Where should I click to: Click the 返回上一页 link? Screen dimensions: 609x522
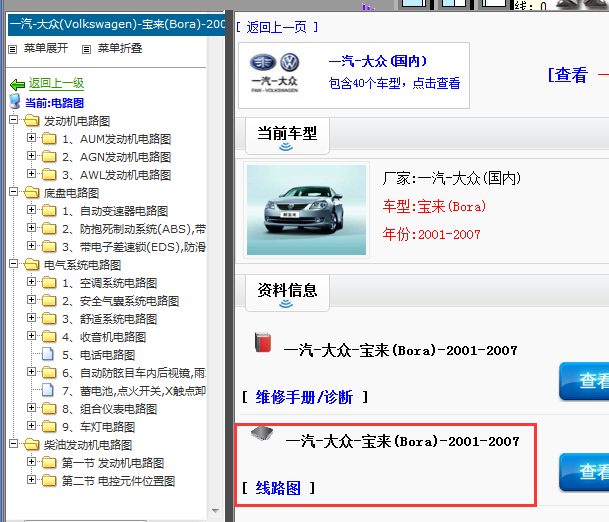[x=276, y=27]
